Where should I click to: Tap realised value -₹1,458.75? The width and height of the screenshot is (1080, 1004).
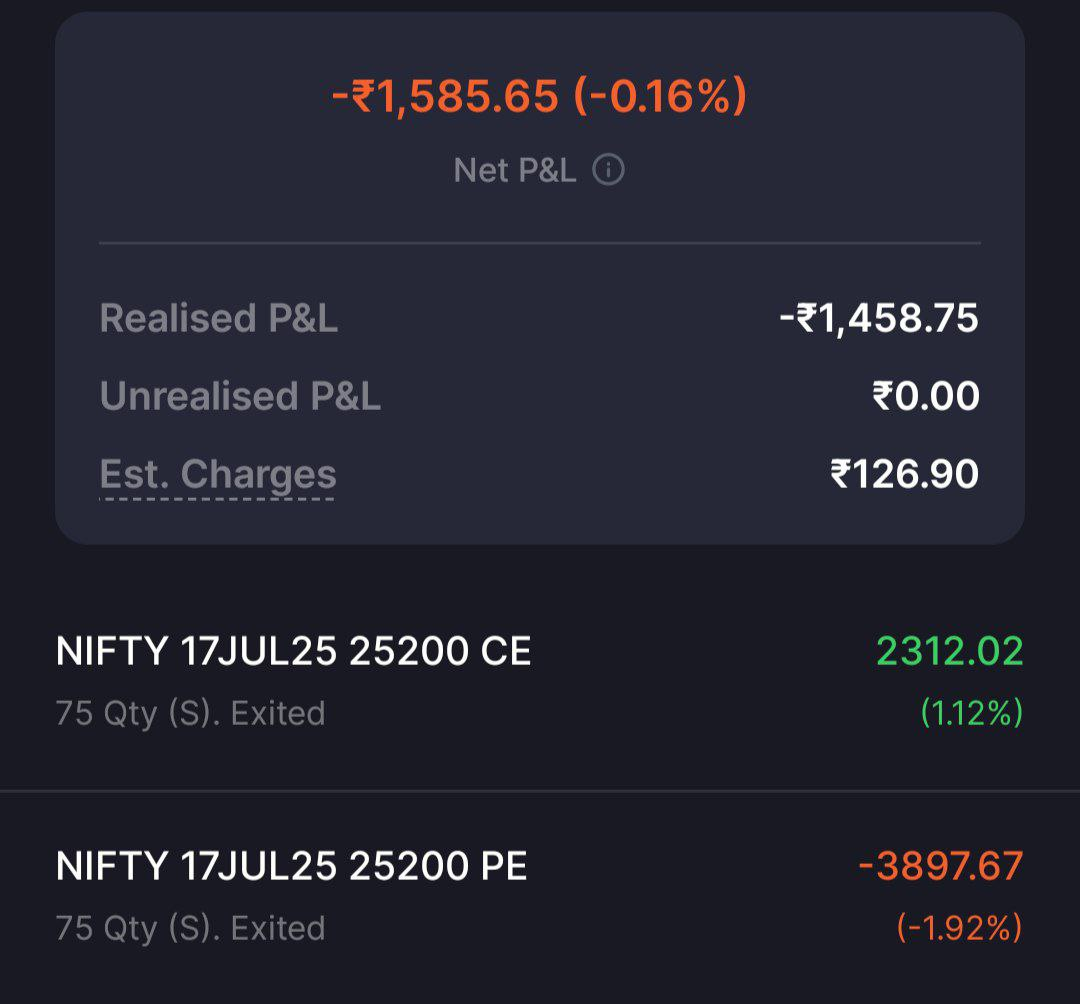coord(878,318)
